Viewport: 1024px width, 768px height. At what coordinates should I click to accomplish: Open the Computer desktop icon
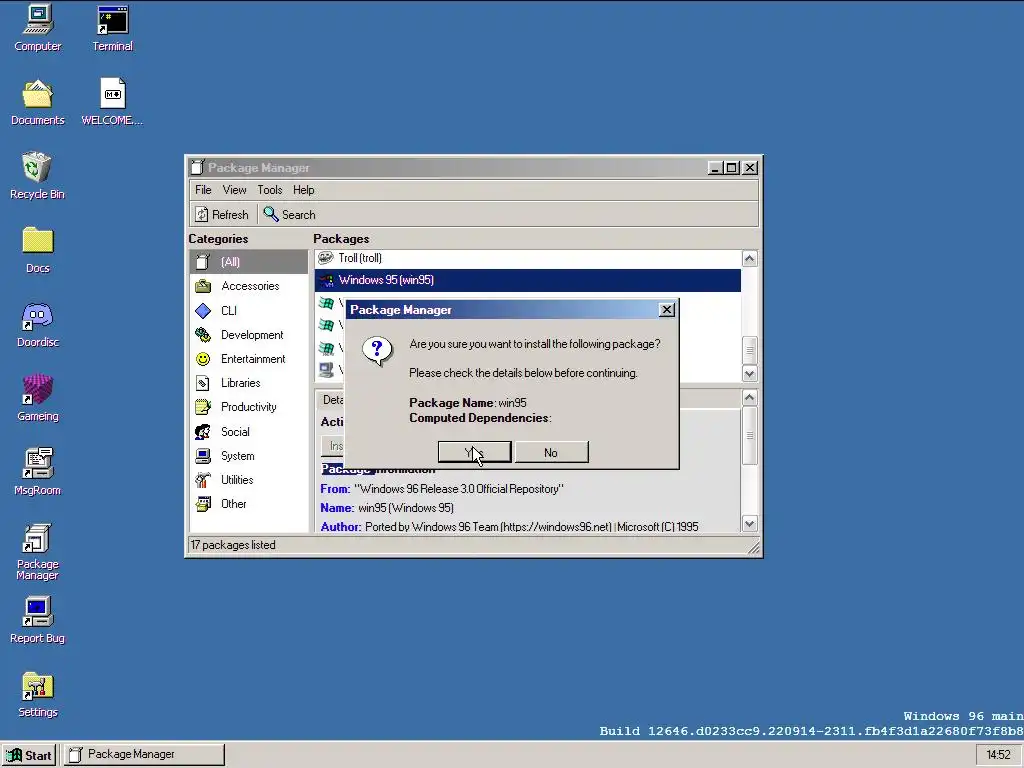click(37, 27)
